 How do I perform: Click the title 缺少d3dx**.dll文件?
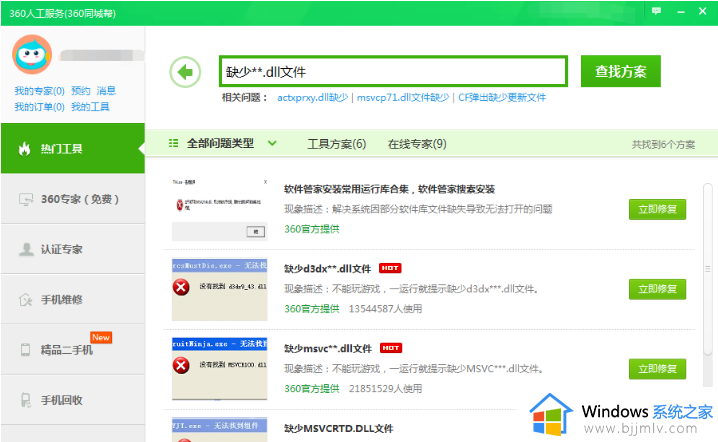(327, 268)
